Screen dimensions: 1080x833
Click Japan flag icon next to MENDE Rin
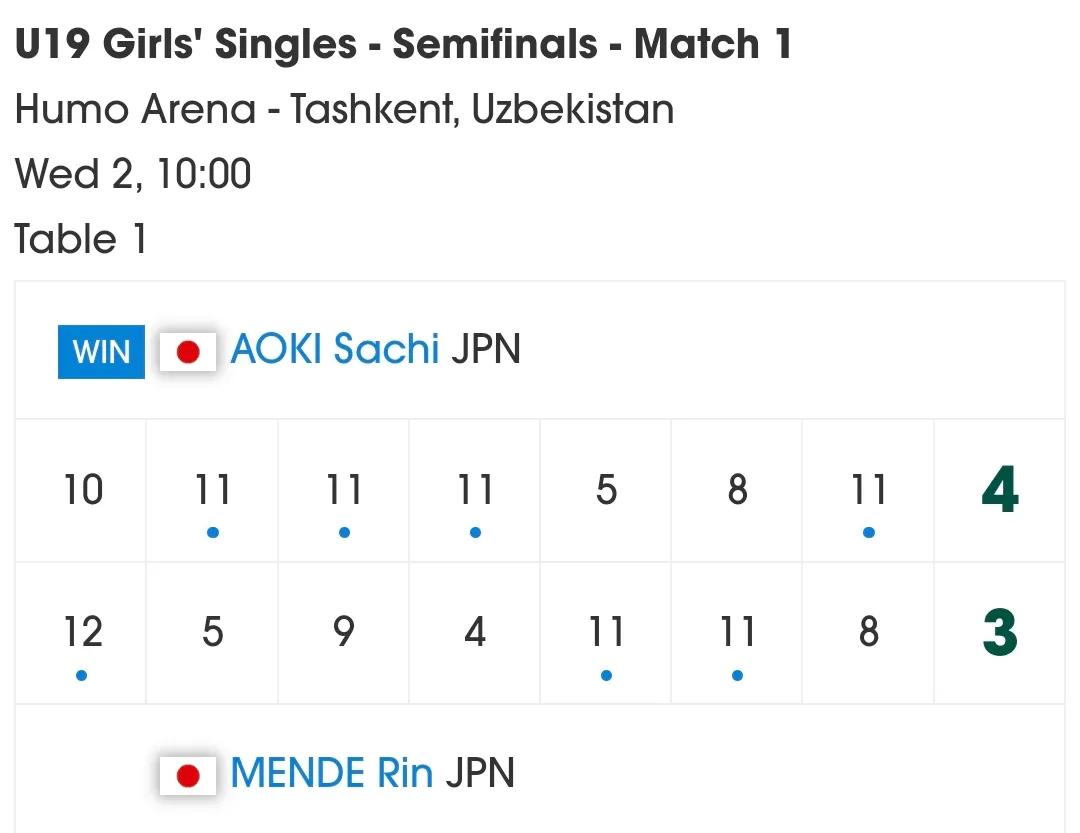188,776
